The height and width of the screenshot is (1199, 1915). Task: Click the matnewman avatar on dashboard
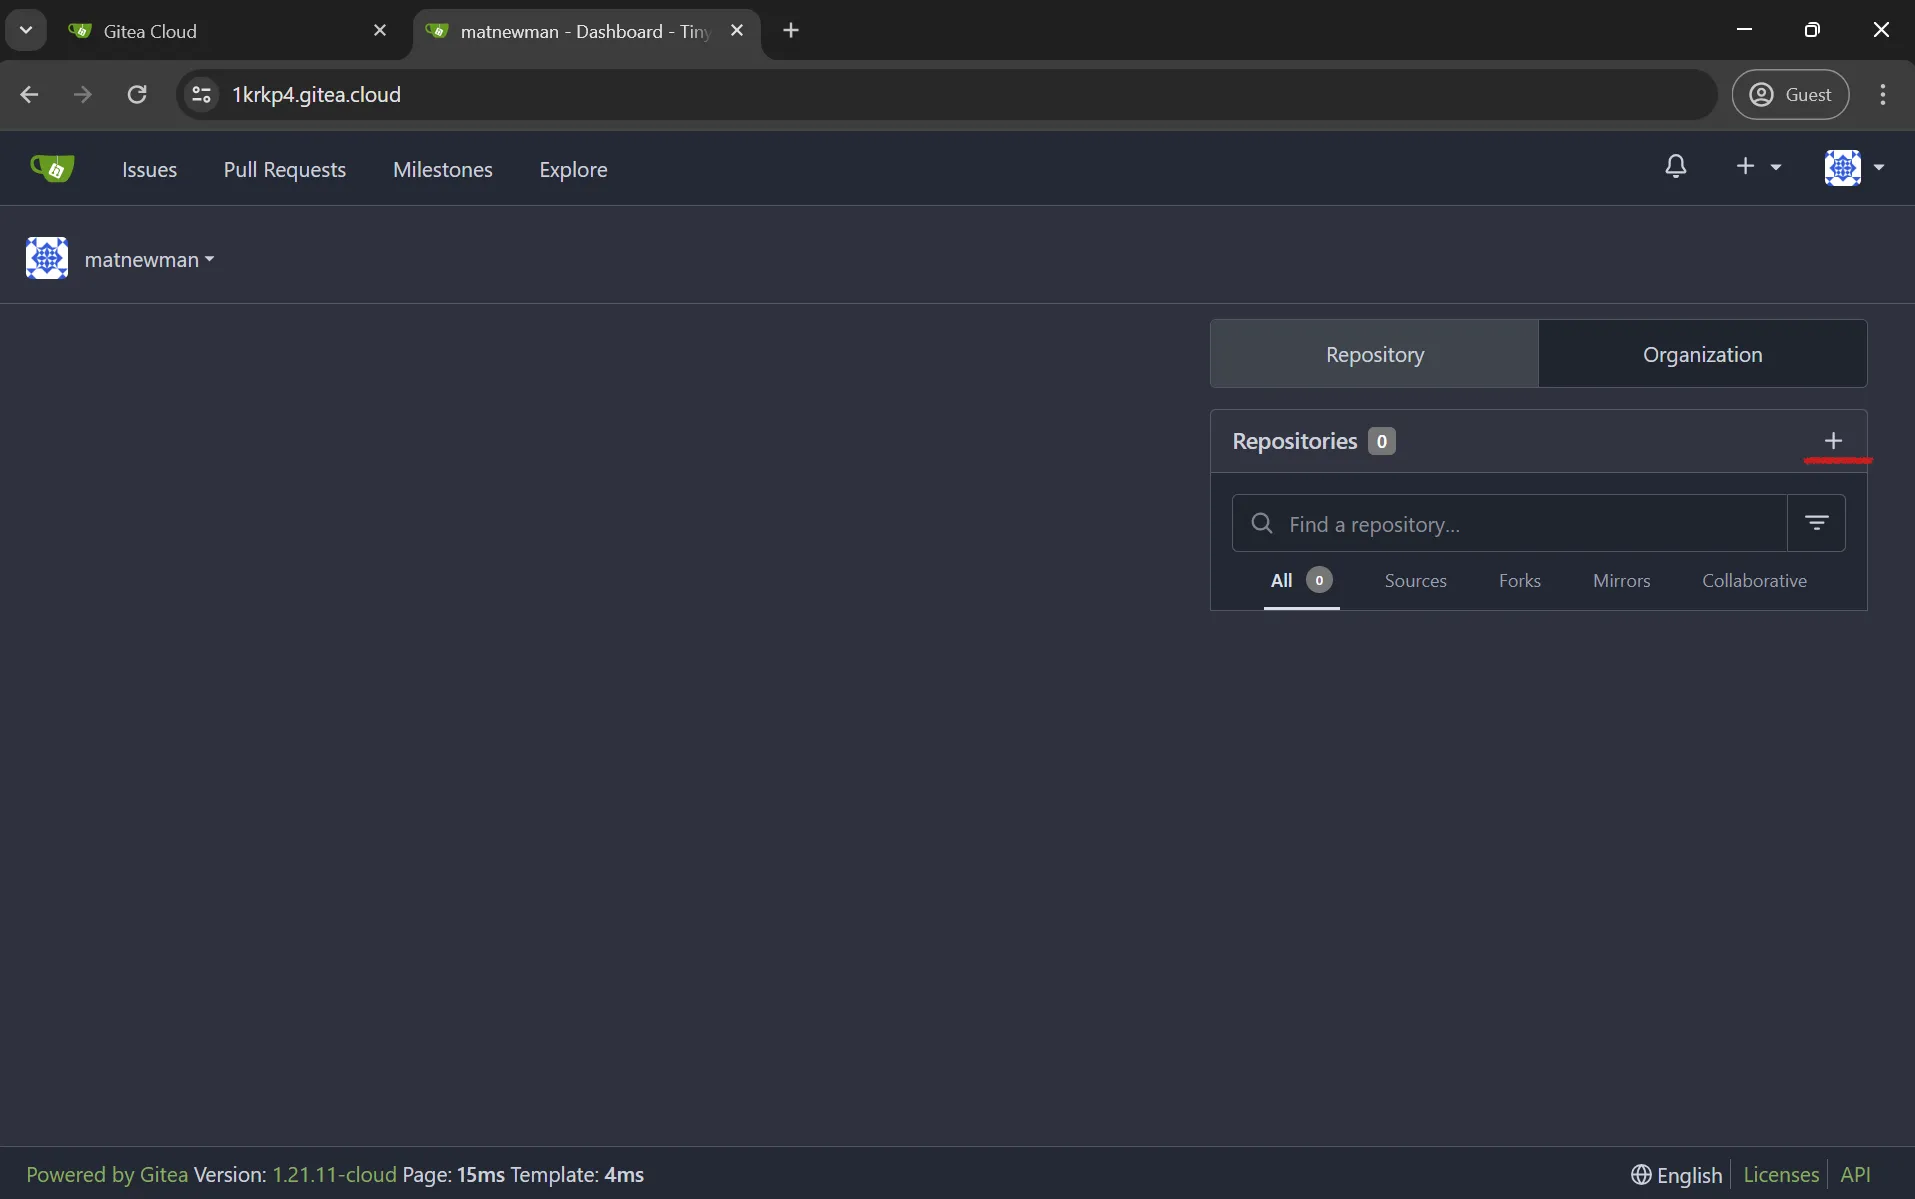point(47,258)
